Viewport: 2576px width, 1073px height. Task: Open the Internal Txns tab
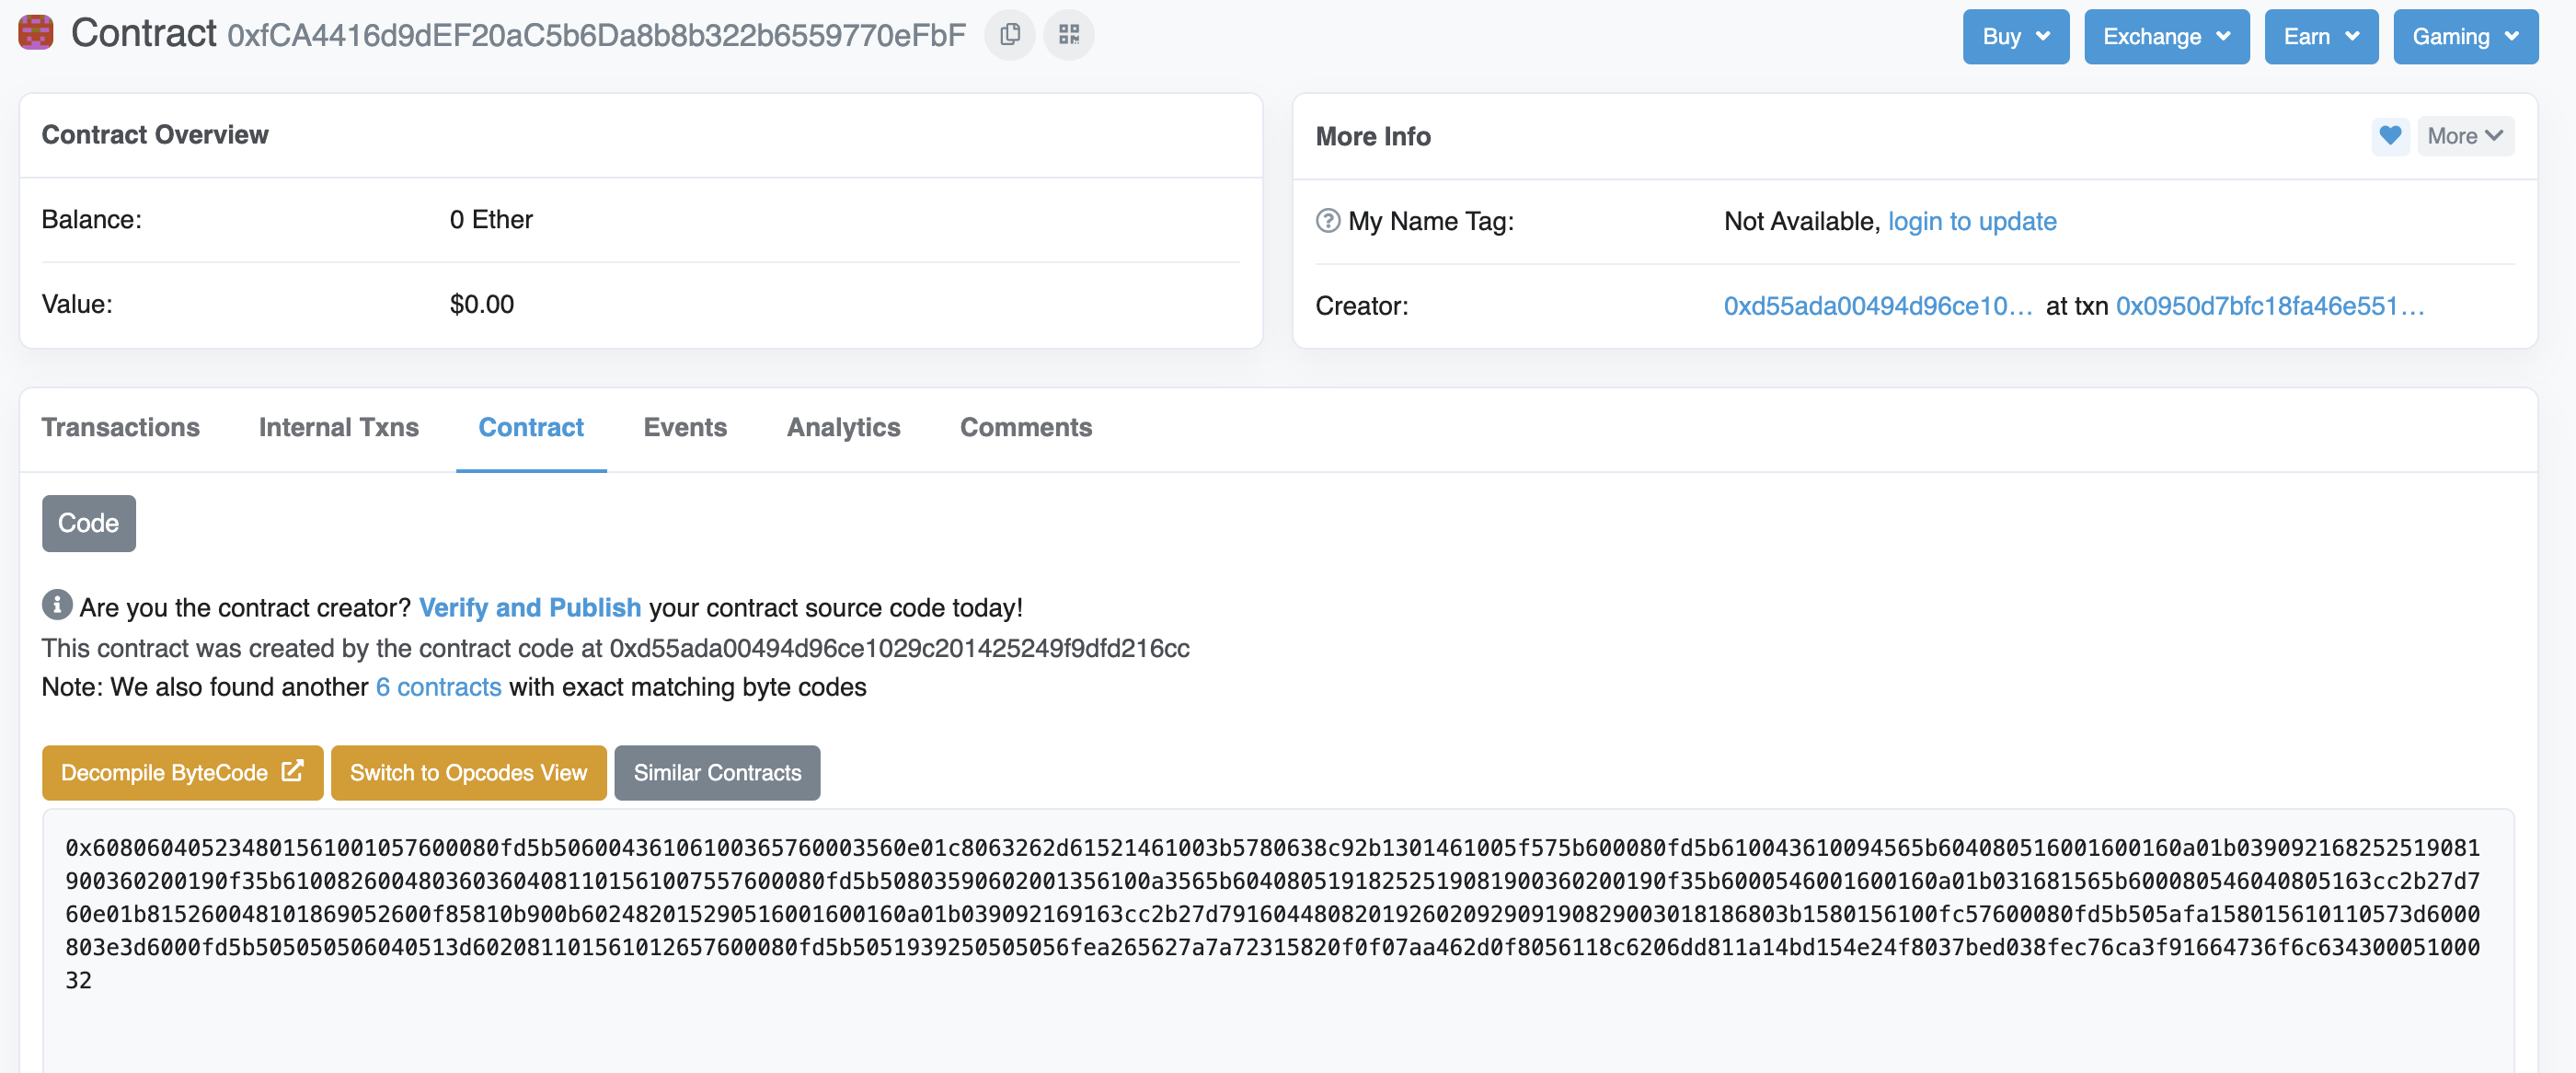point(338,427)
